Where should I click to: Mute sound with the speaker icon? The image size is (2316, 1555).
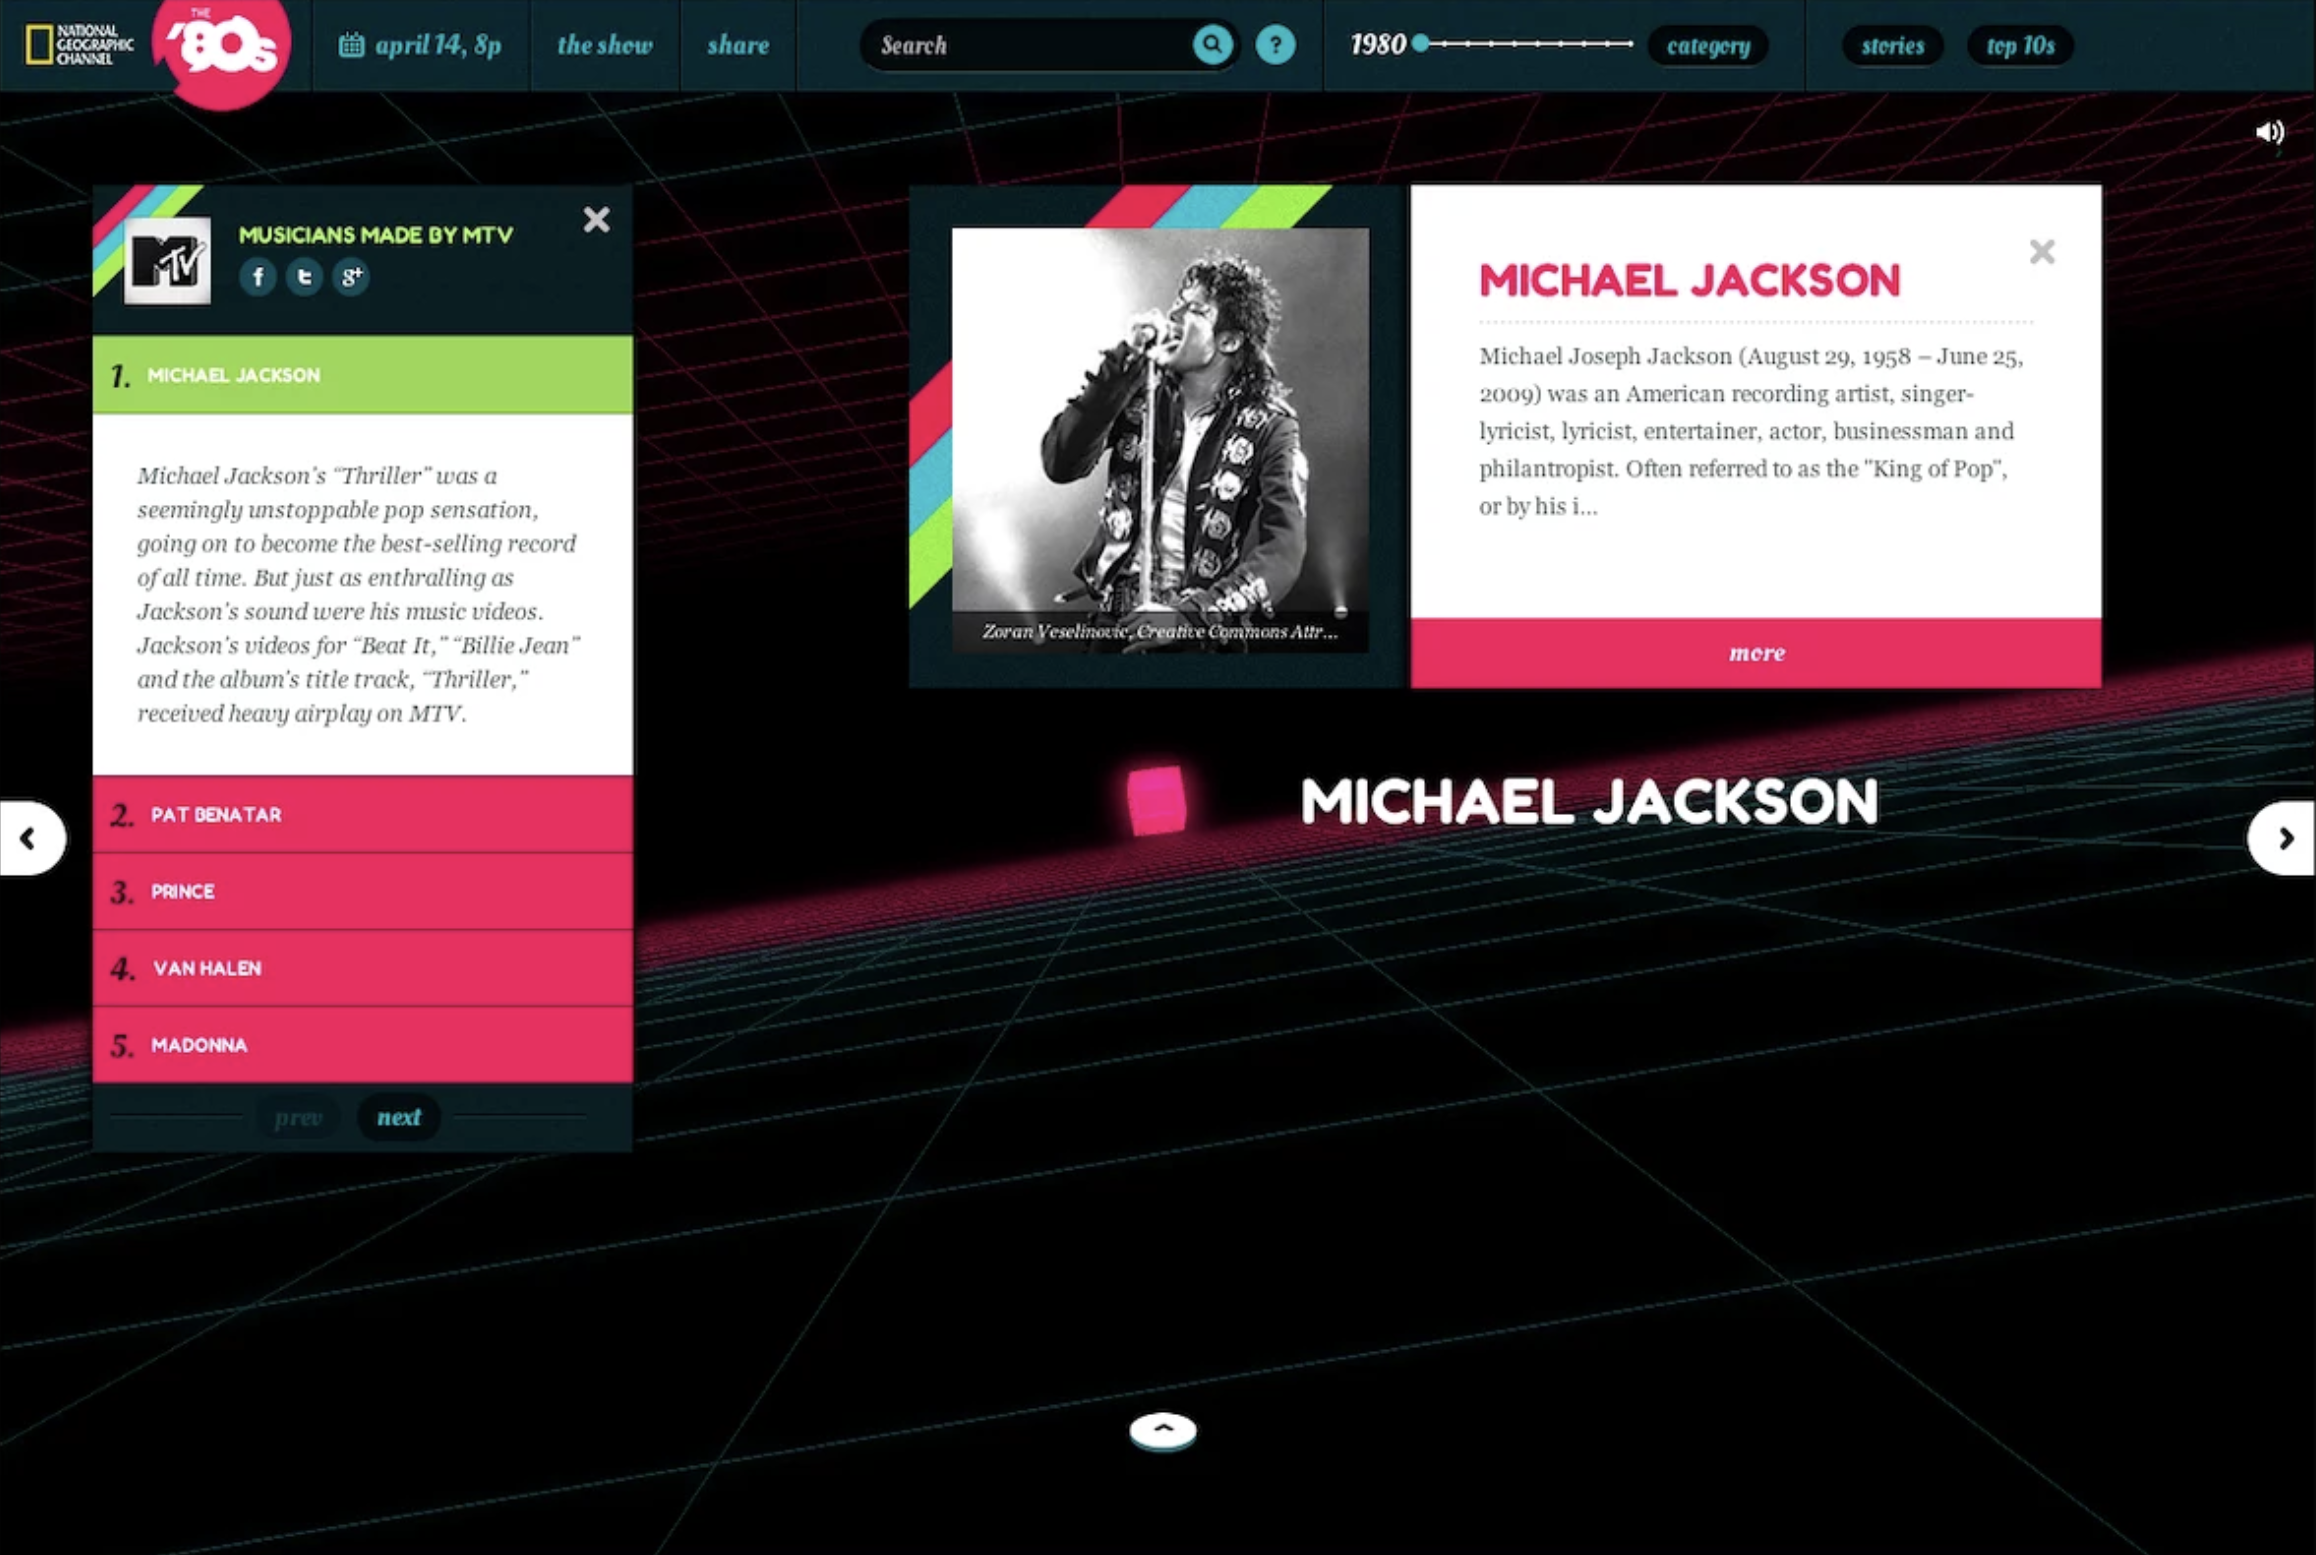click(x=2269, y=133)
